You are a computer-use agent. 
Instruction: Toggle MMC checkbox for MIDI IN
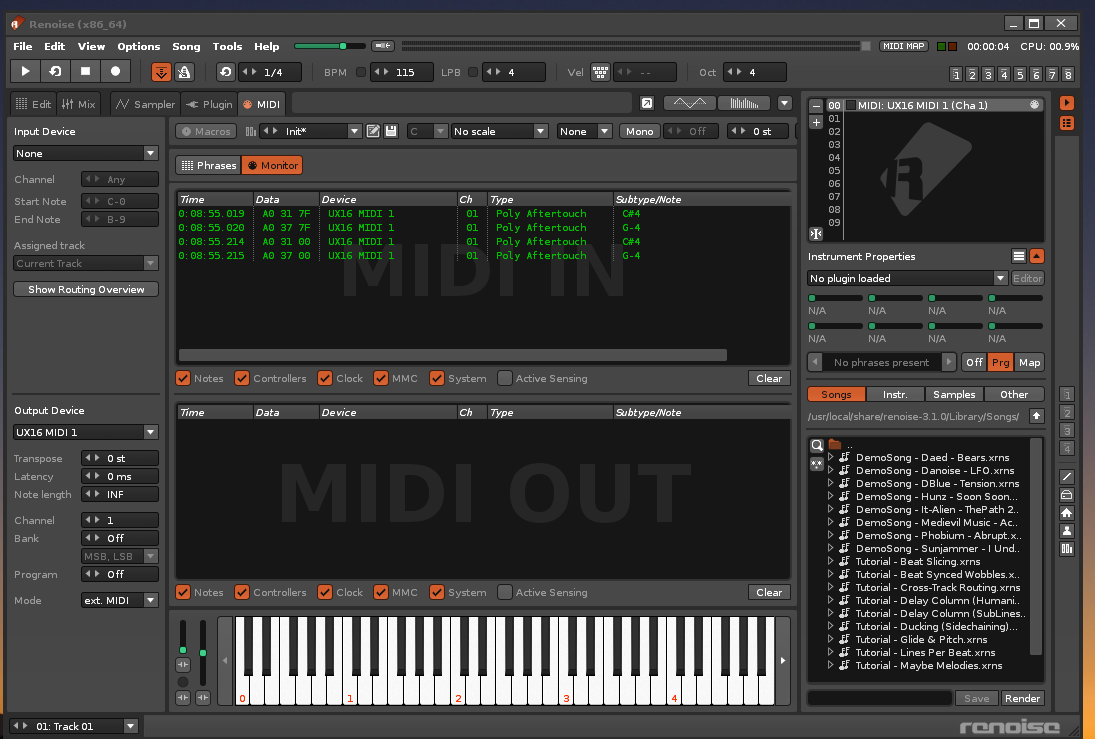click(381, 378)
